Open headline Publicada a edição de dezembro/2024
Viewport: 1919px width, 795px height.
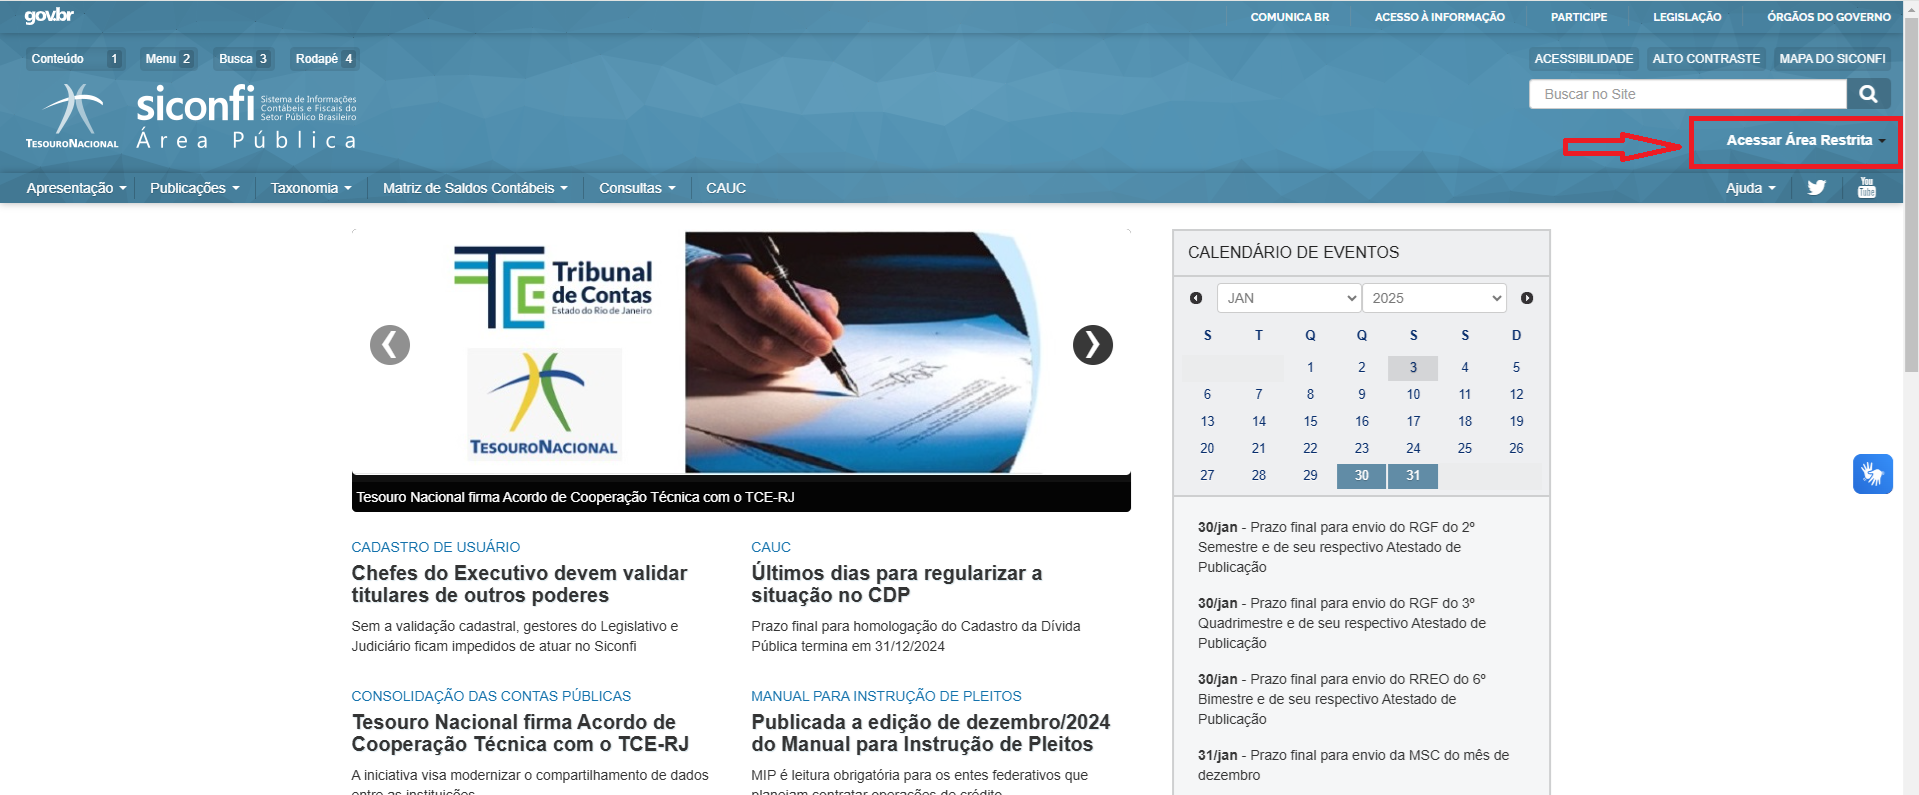[x=930, y=733]
